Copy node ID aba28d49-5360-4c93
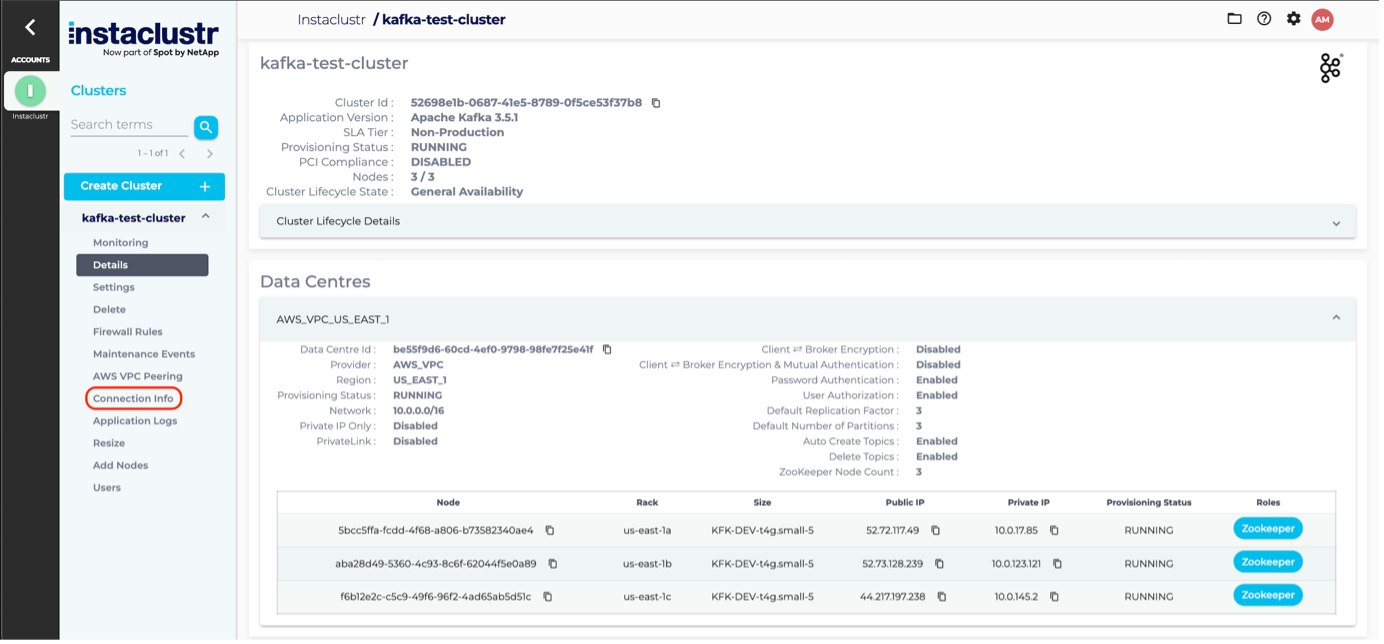This screenshot has height=644, width=1384. 552,564
